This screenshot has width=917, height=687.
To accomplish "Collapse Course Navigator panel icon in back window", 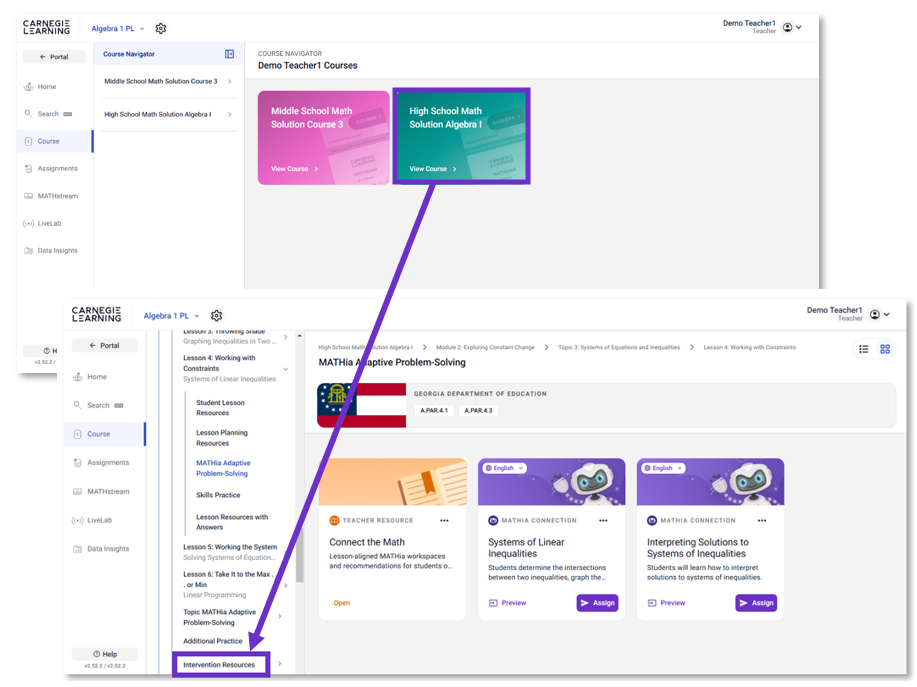I will pos(229,54).
